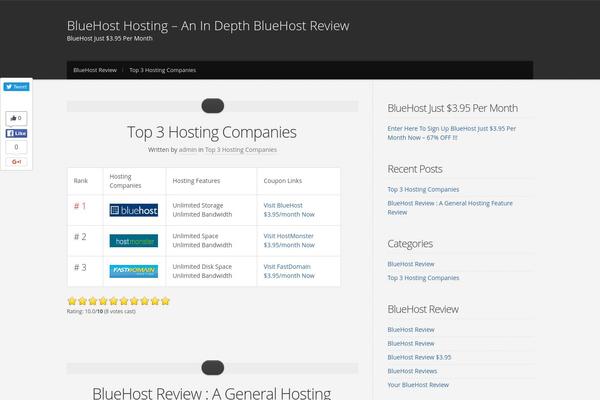600x400 pixels.
Task: Click the star rating row
Action: click(118, 301)
